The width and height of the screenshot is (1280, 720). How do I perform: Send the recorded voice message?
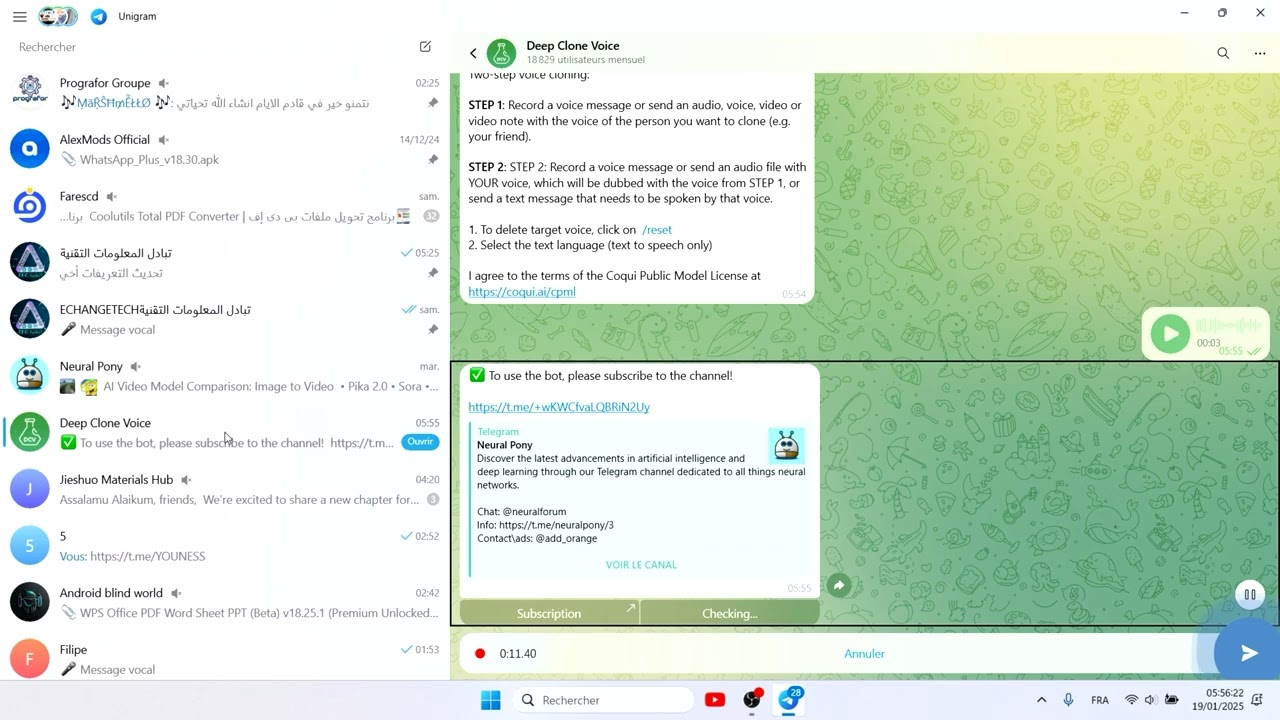(1248, 653)
